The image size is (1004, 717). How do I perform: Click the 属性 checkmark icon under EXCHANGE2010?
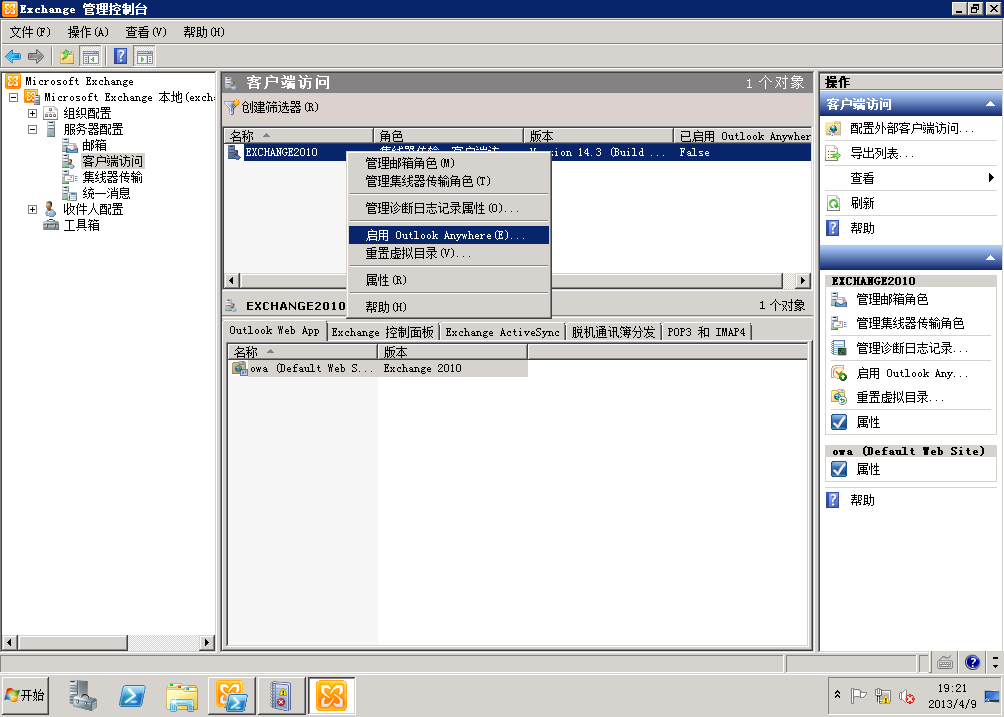click(839, 423)
